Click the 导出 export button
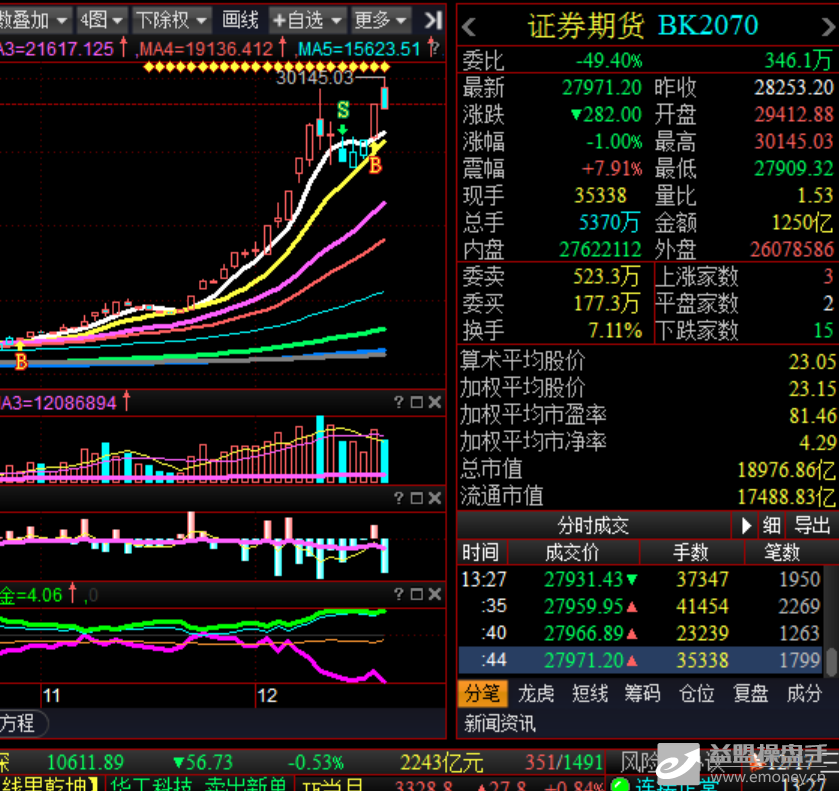 coord(812,525)
